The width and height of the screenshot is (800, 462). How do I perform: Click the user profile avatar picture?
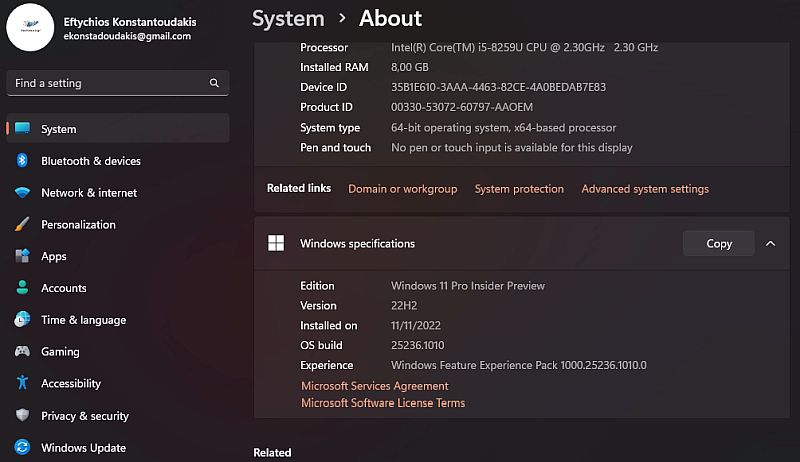click(x=30, y=27)
